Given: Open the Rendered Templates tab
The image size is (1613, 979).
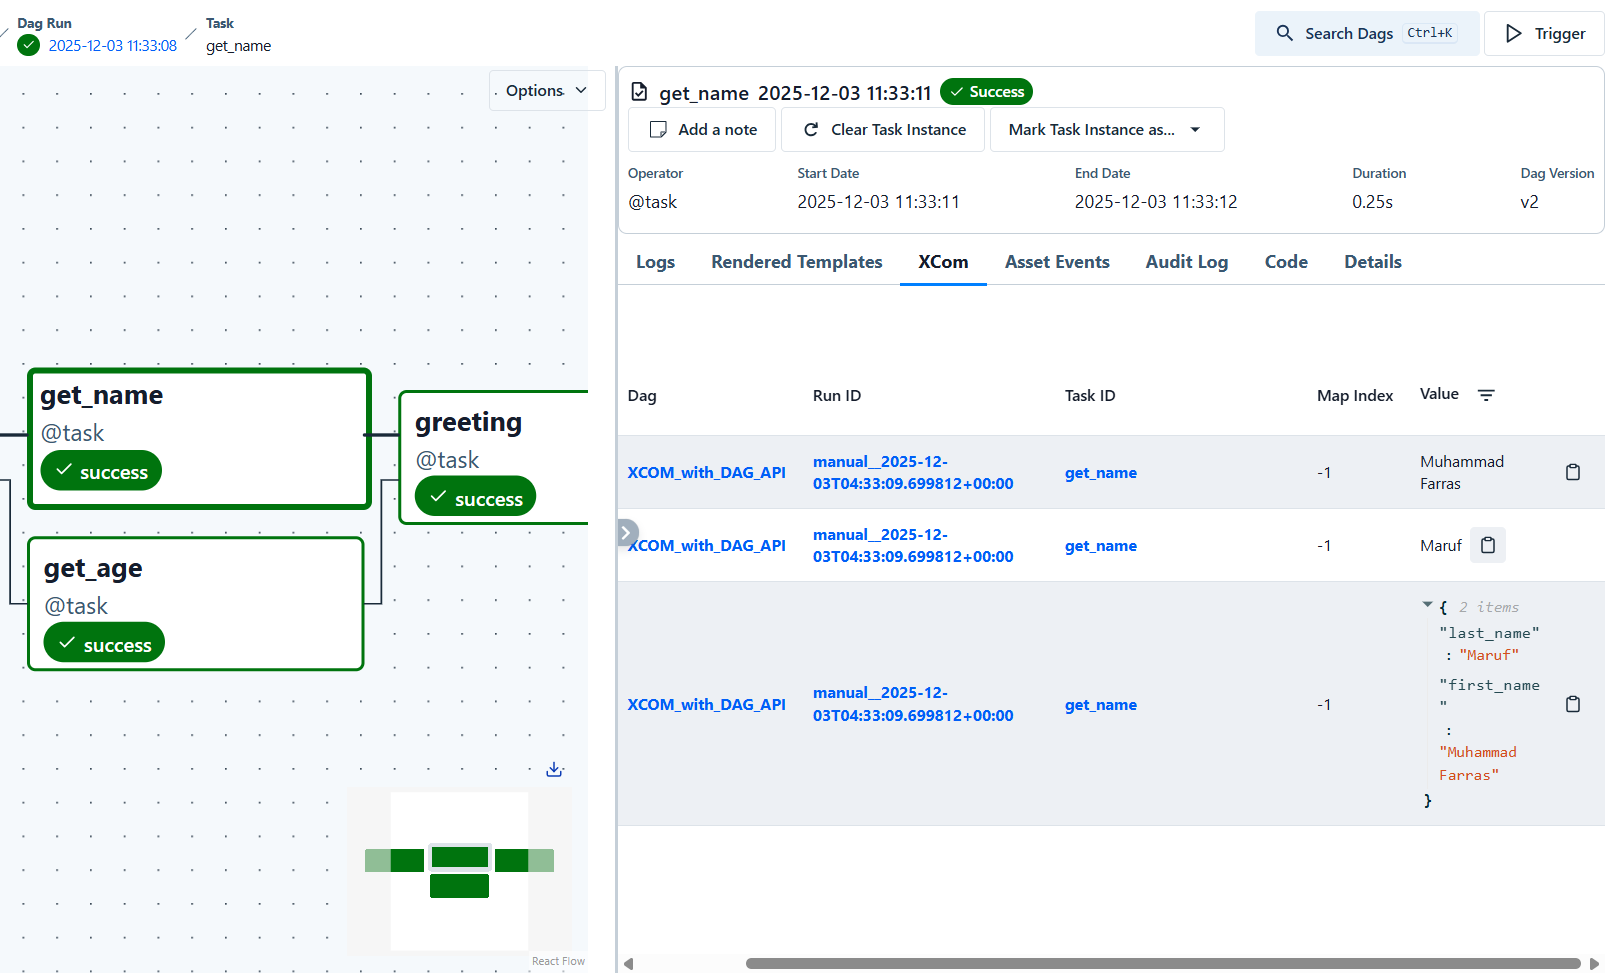Looking at the screenshot, I should point(796,262).
